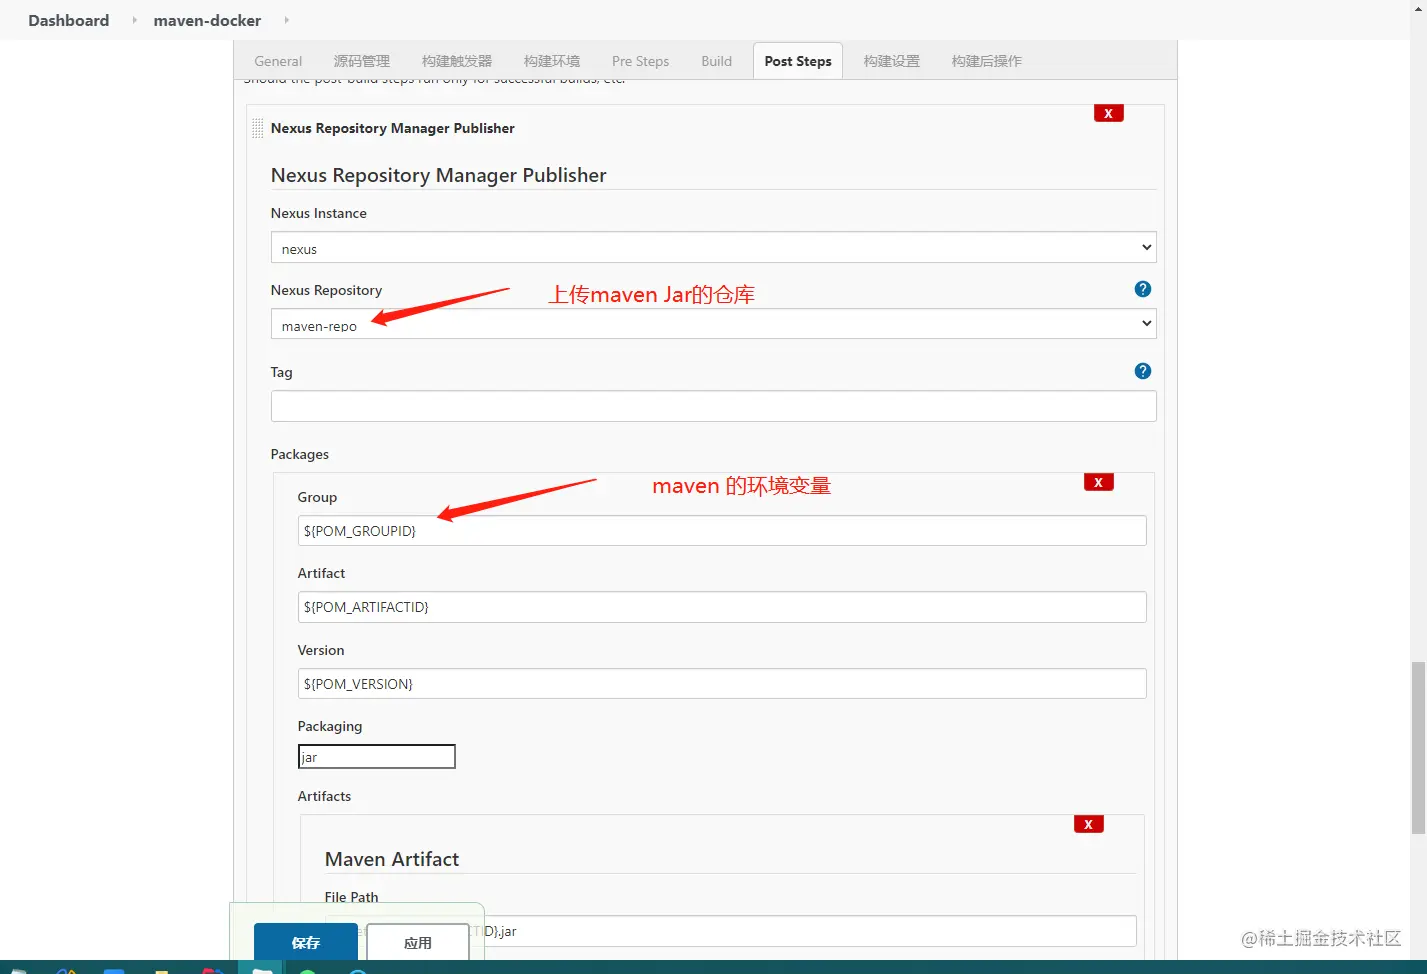Click the page vertical scrollbar thumb

coord(1418,747)
